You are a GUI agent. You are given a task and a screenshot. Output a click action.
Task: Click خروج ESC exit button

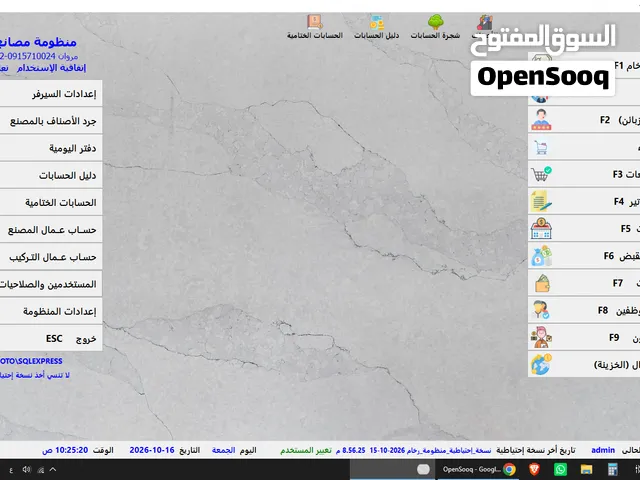[x=51, y=338]
